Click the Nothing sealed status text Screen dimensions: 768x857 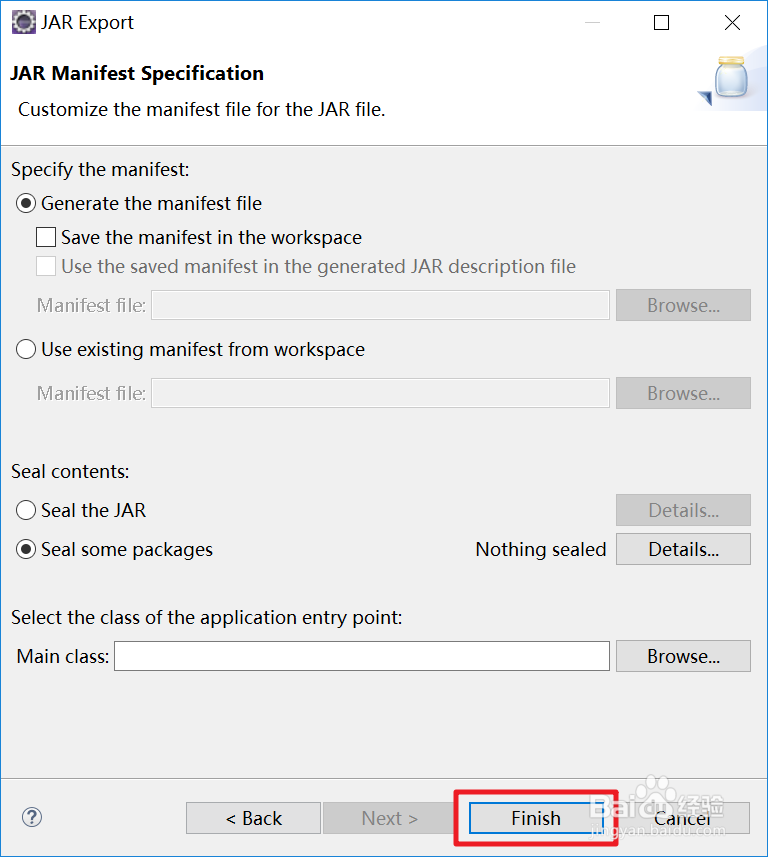tap(540, 549)
